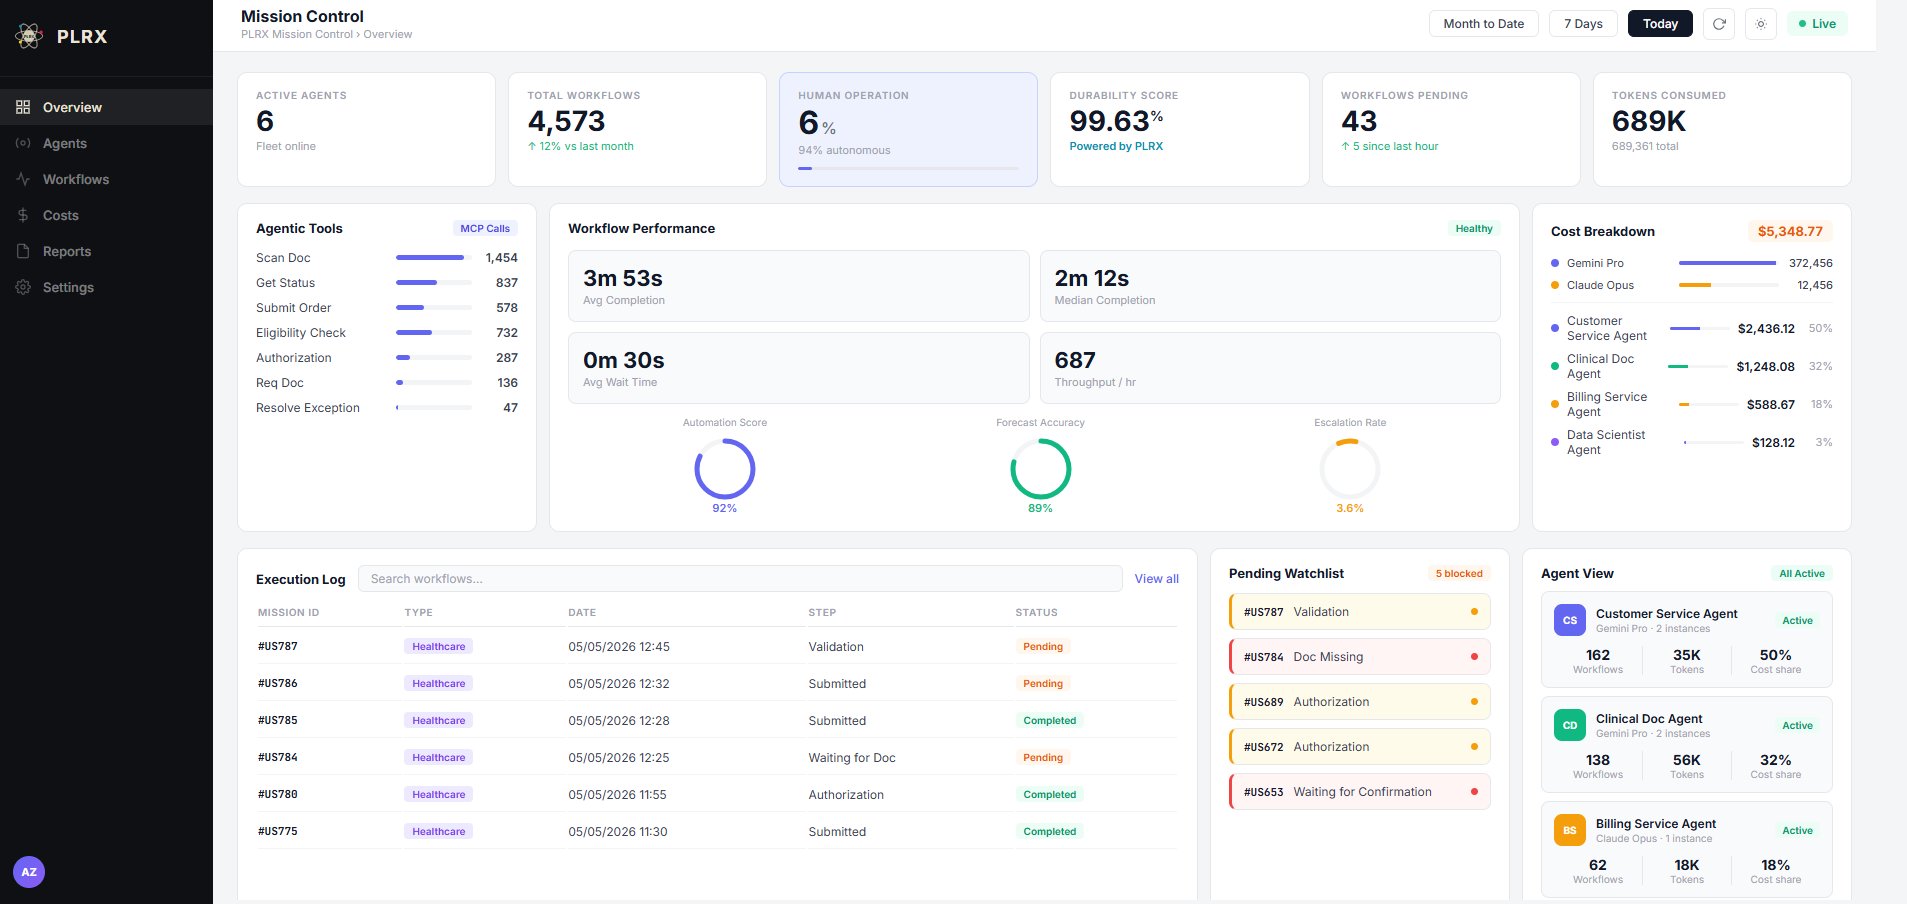1907x904 pixels.
Task: Click the Agents sidebar icon
Action: pos(23,143)
